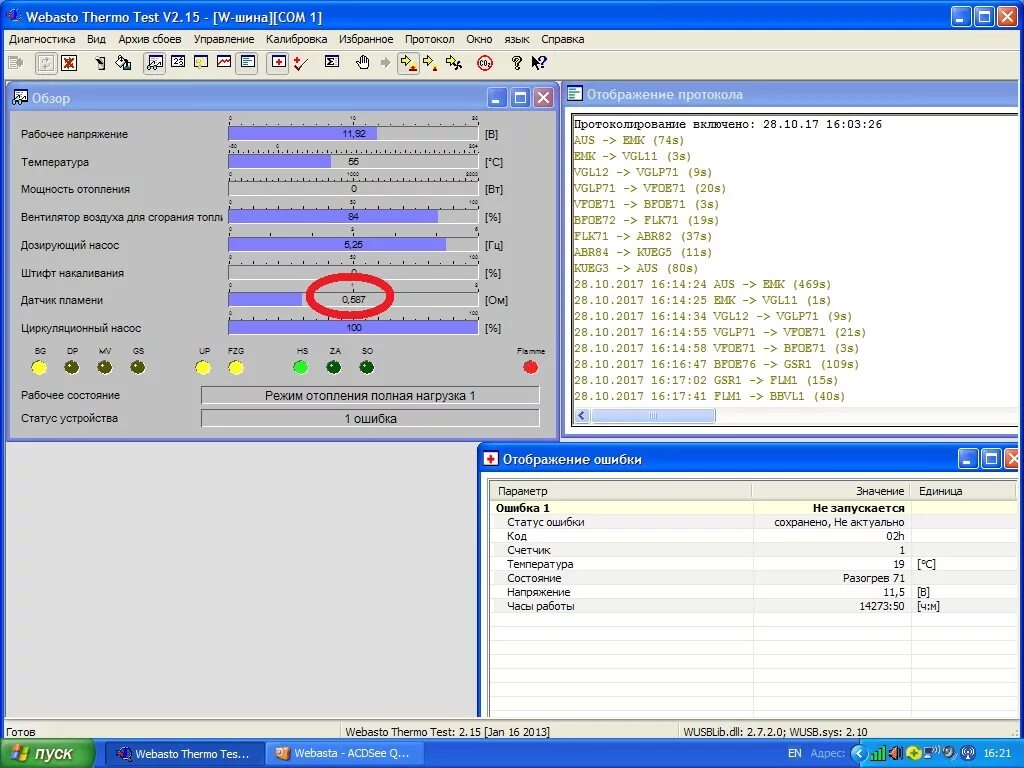Click the CO2 adjustment toolbar icon

click(485, 63)
